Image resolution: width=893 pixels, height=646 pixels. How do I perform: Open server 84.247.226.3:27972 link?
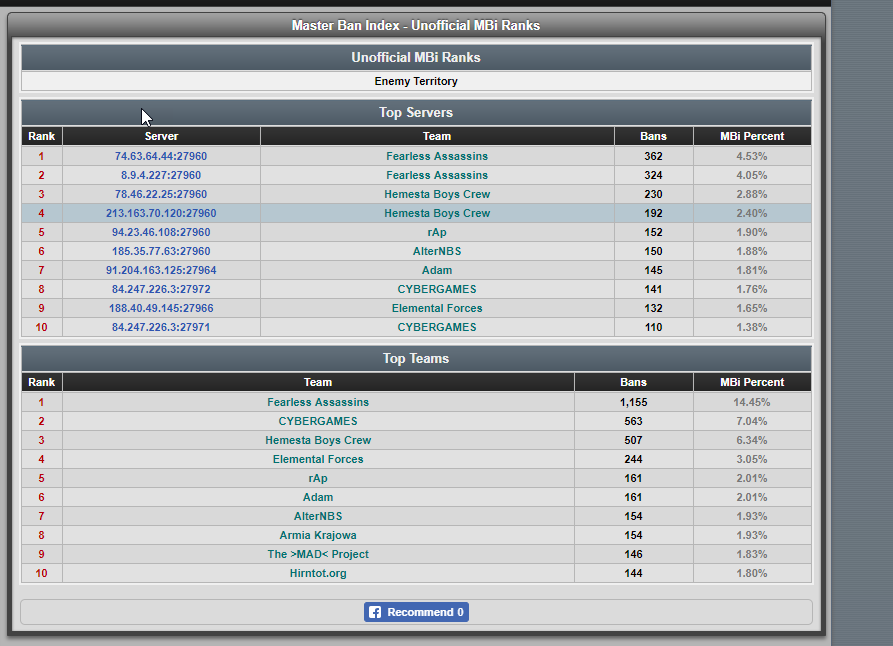(161, 289)
